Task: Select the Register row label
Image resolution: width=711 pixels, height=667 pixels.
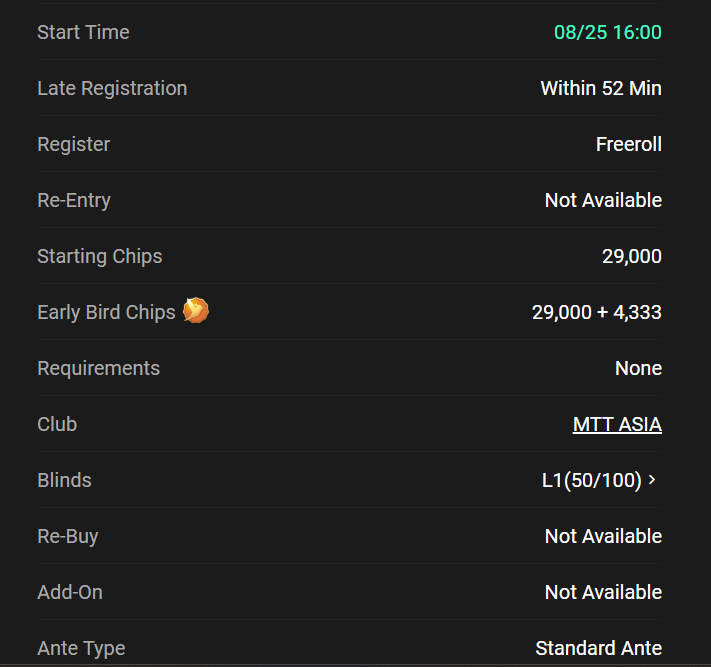Action: [x=73, y=145]
